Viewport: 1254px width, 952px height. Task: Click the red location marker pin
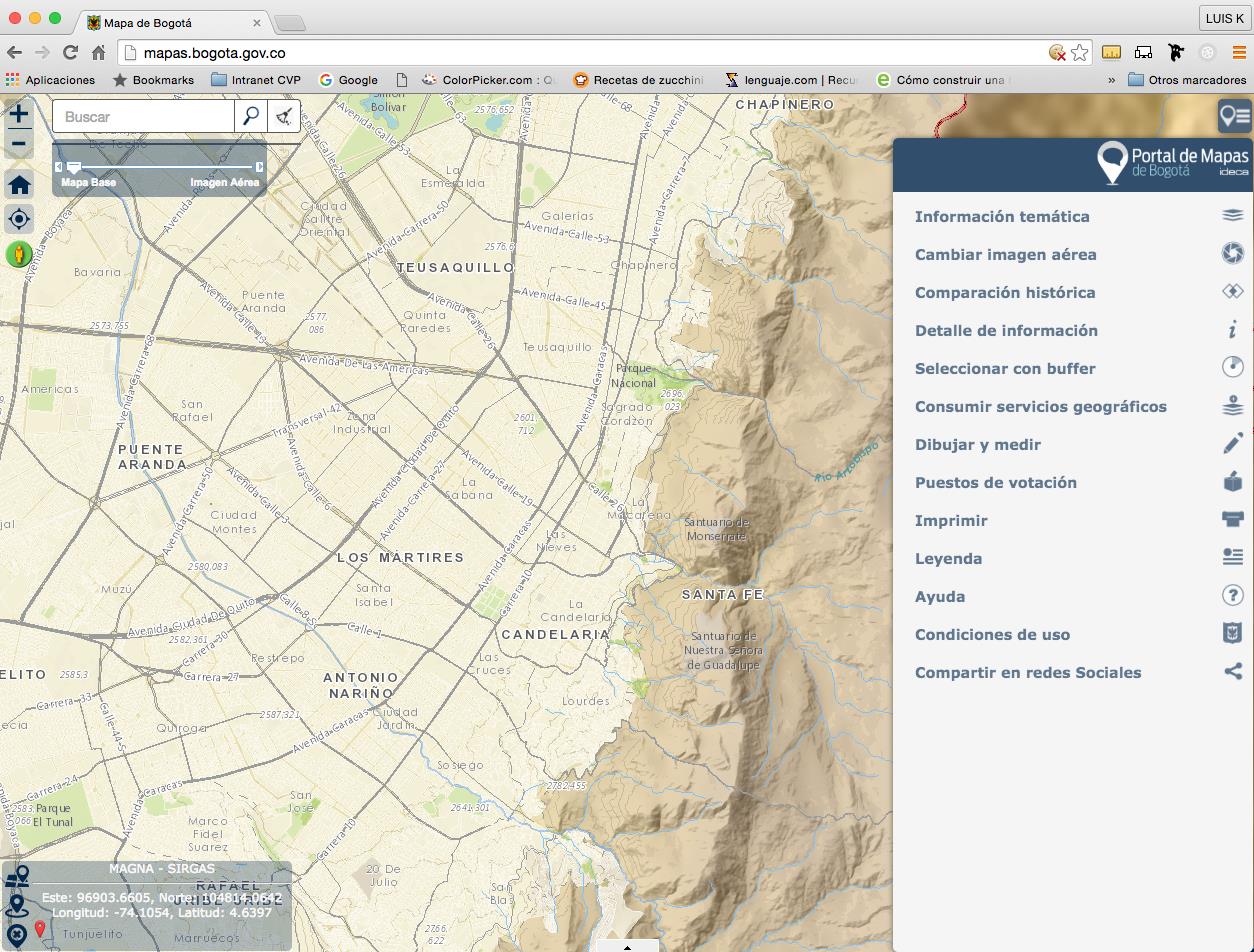pos(40,930)
